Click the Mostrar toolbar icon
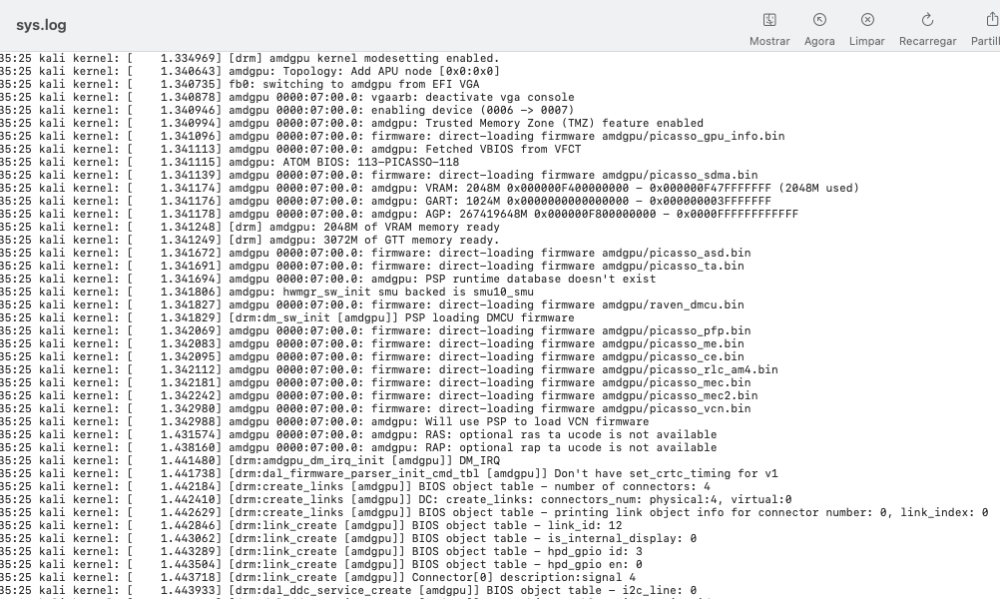The image size is (1000, 599). point(769,20)
